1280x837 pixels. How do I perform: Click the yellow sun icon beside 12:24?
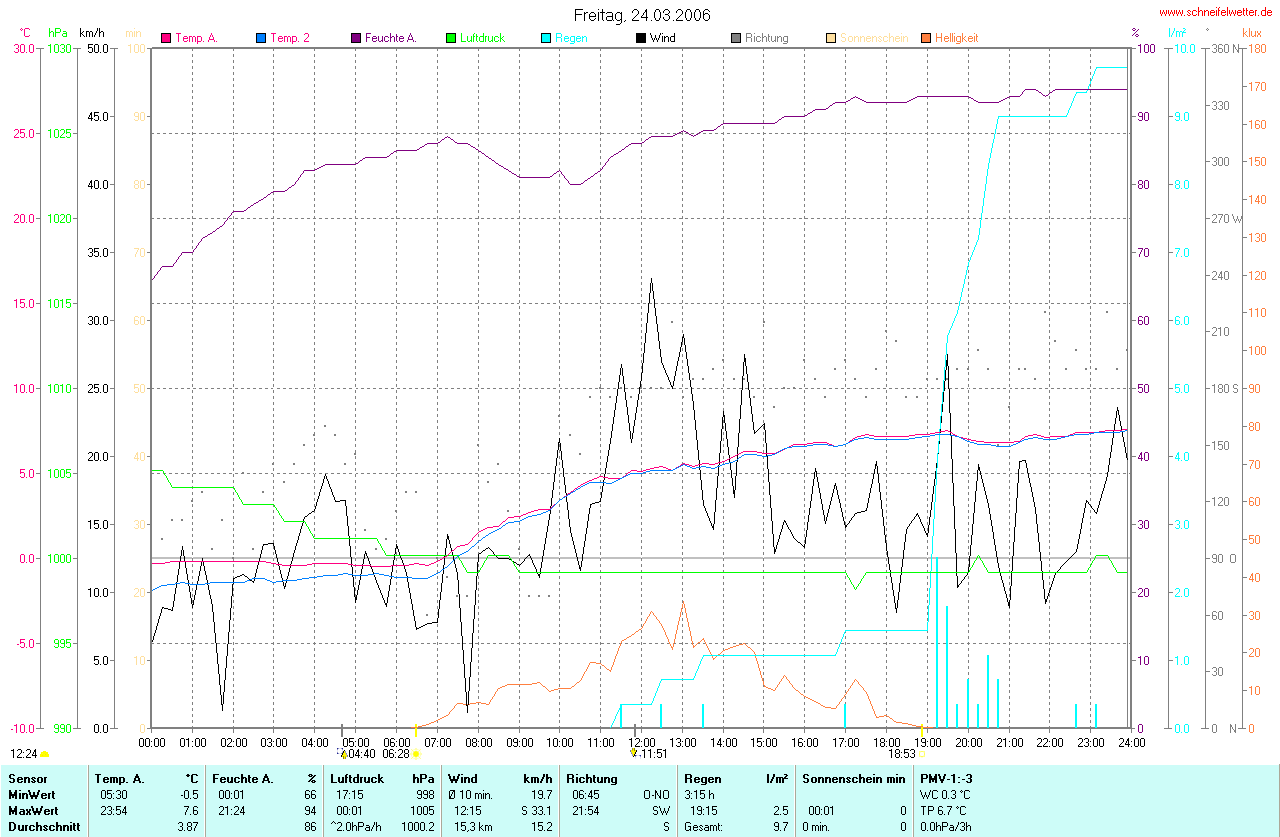click(44, 754)
